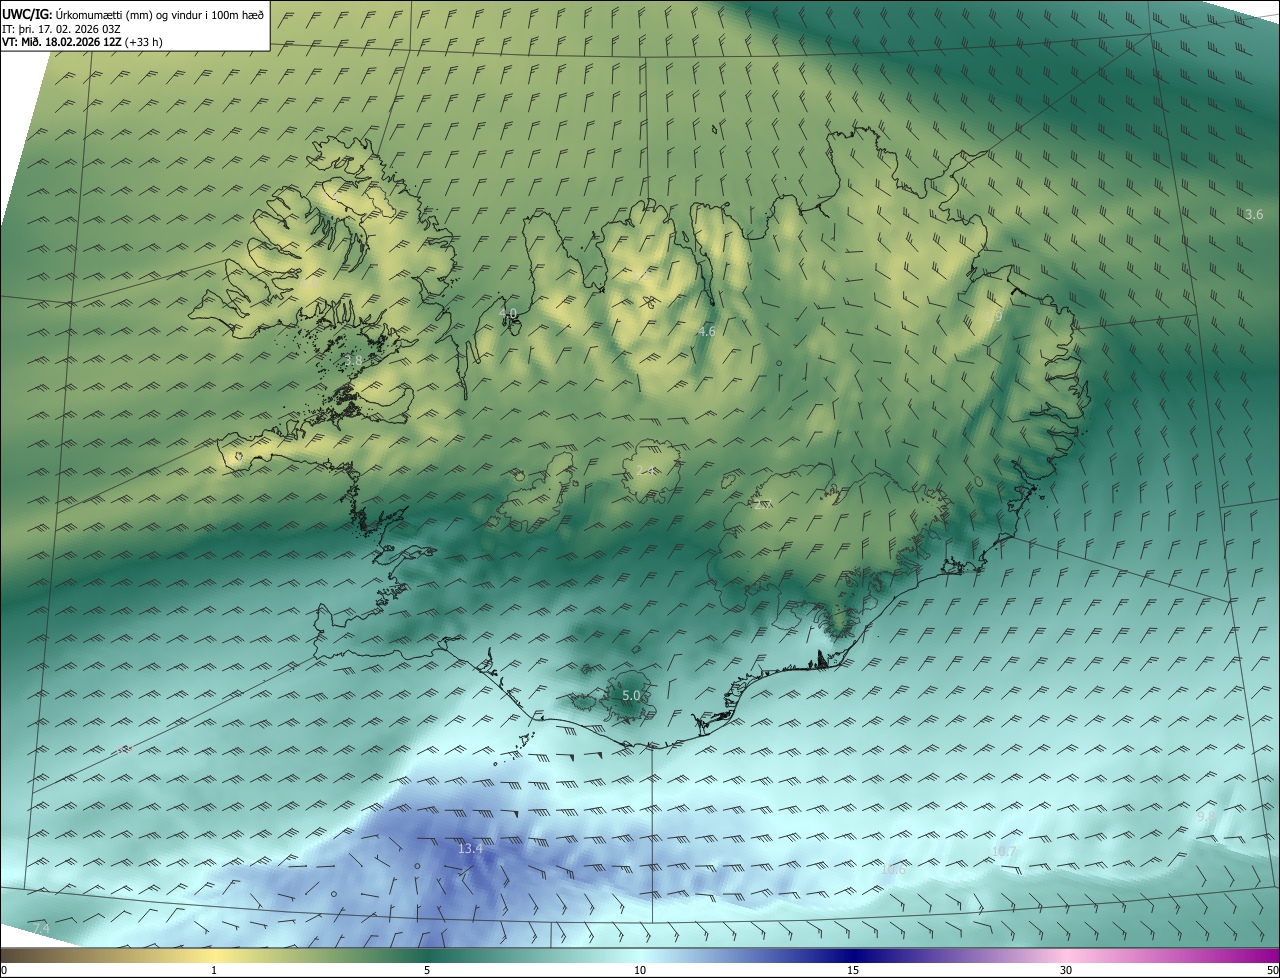Click the 4.0 value label on the map
This screenshot has height=978, width=1280.
[x=508, y=313]
